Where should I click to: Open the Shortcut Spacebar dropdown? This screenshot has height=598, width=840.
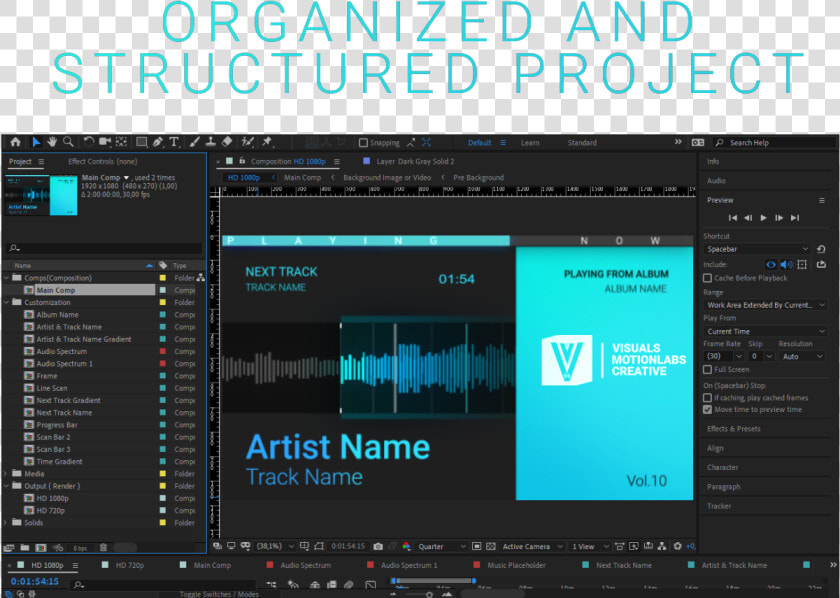758,249
